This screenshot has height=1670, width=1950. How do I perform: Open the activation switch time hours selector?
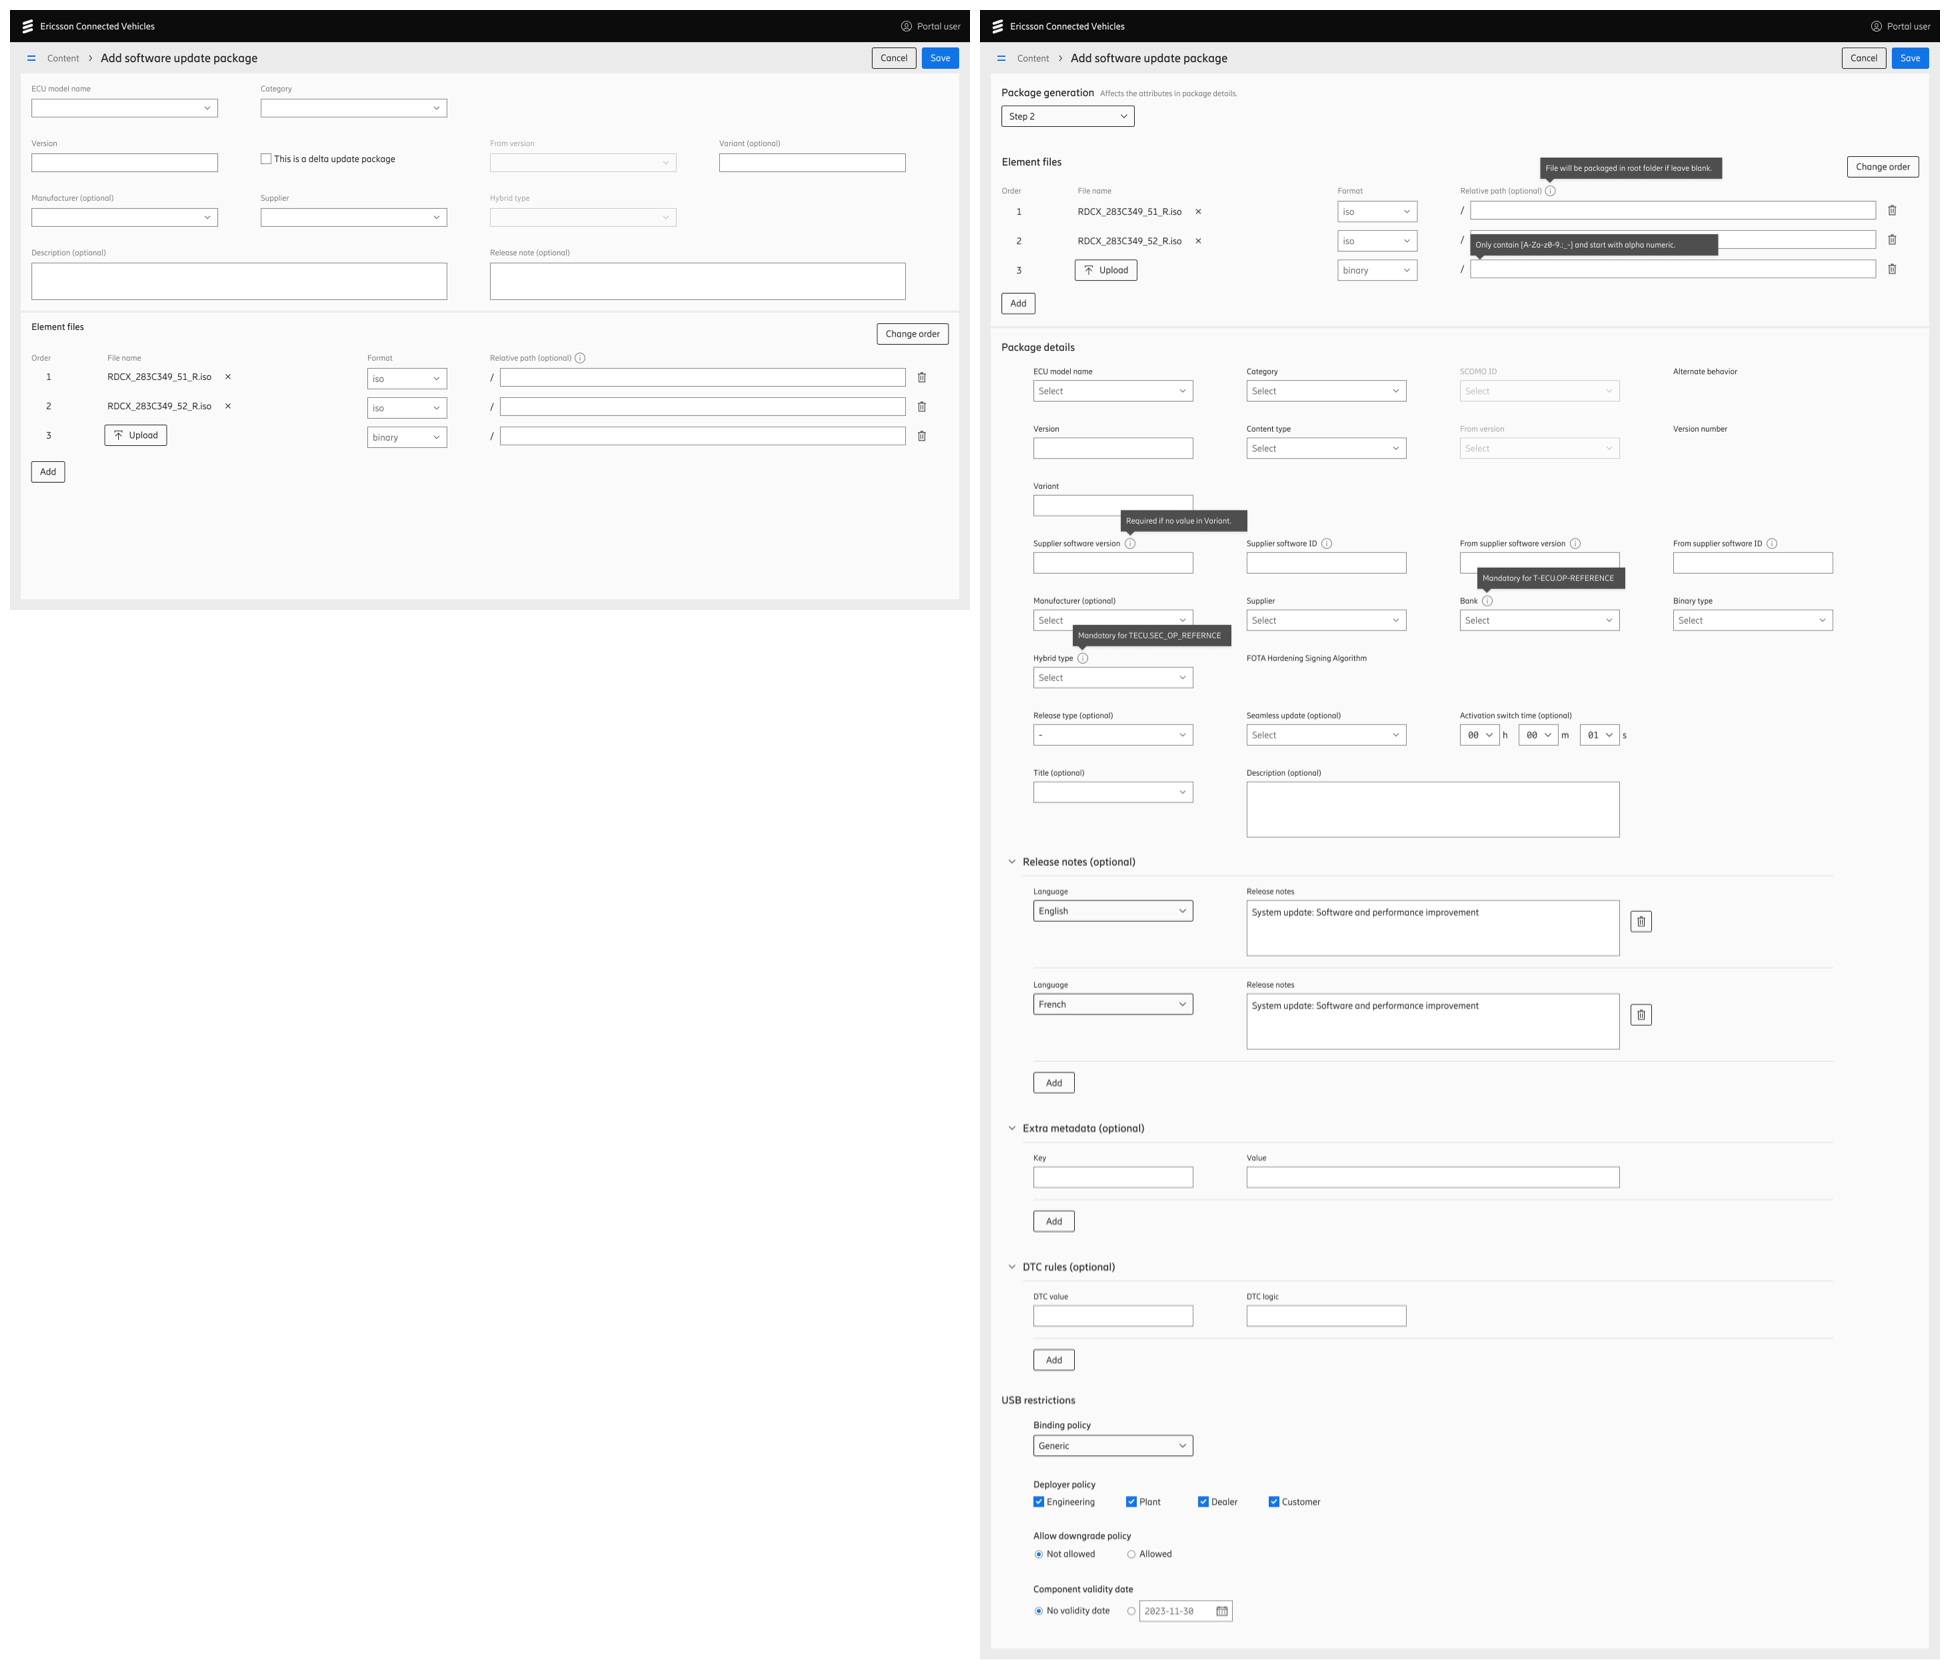click(x=1479, y=735)
